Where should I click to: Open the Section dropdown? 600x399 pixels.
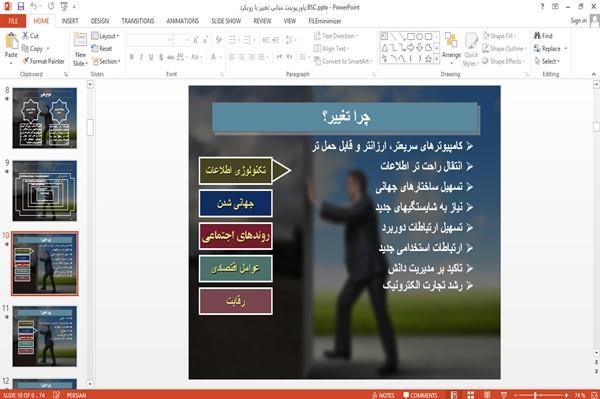(106, 61)
